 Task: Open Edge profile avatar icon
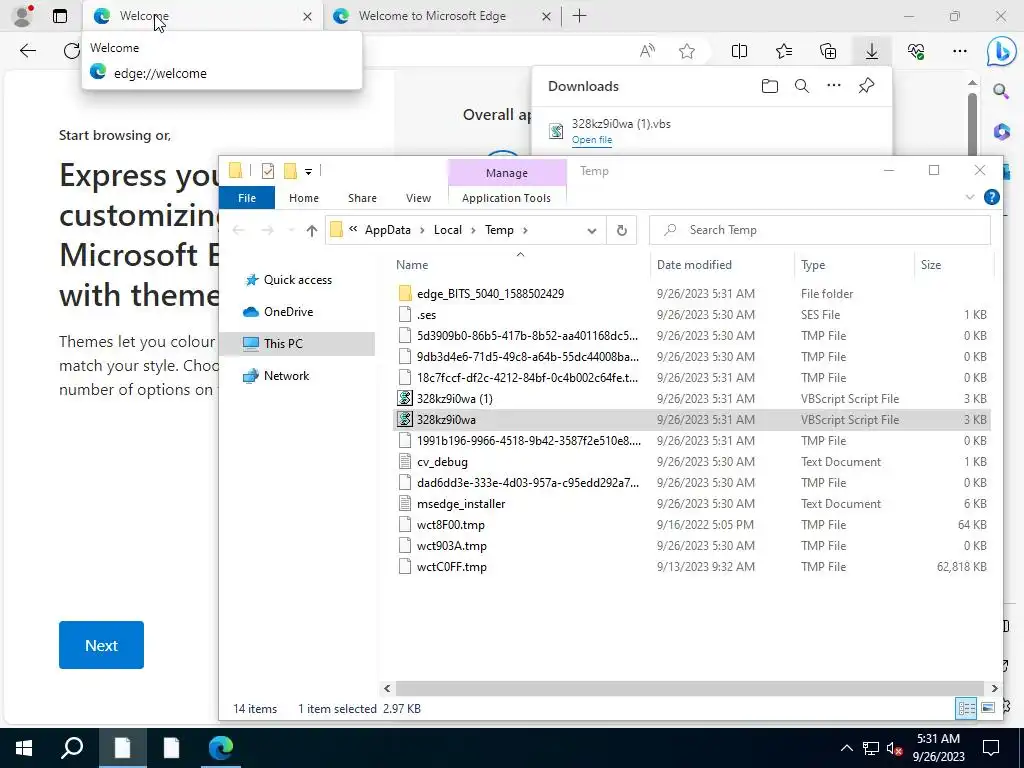coord(23,16)
